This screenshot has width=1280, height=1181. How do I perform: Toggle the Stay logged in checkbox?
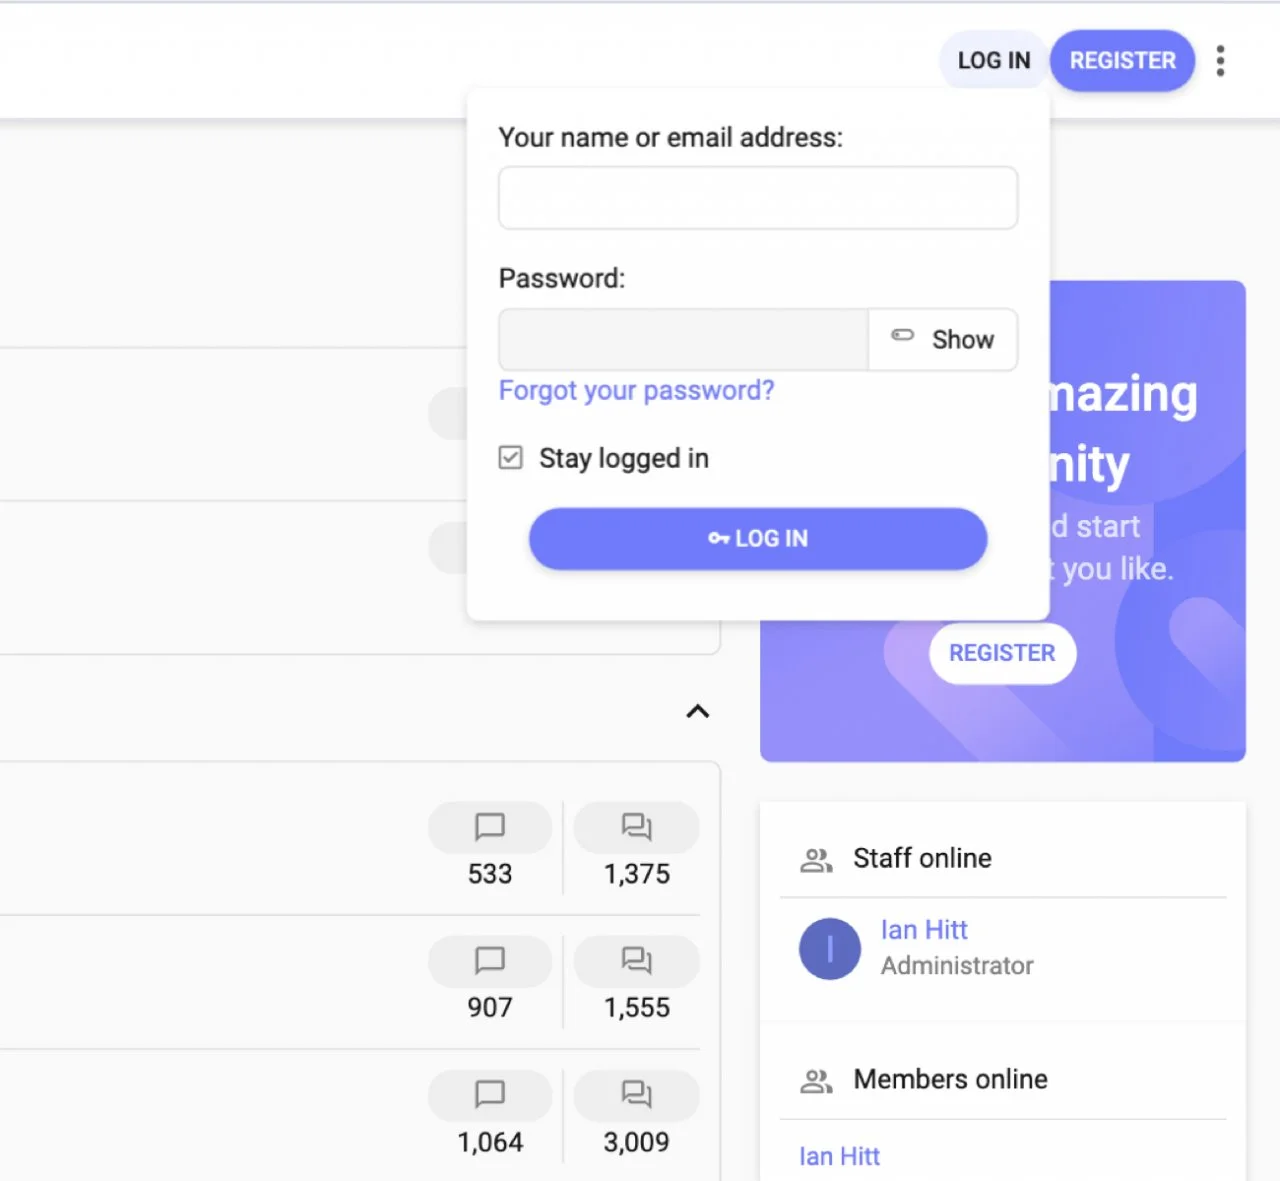pos(511,458)
